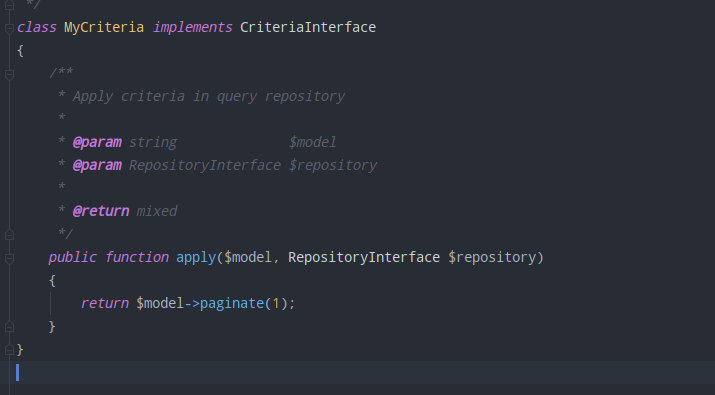715x395 pixels.
Task: Click the paginate method call
Action: click(x=232, y=303)
